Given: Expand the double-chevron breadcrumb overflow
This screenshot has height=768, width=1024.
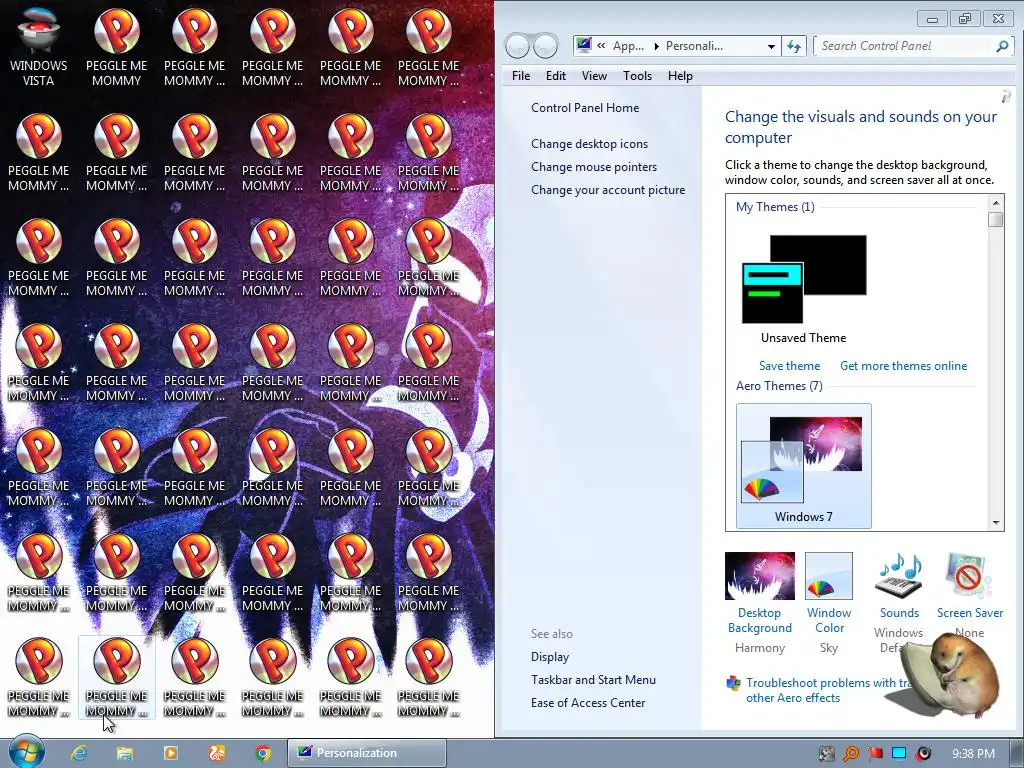Looking at the screenshot, I should click(601, 46).
